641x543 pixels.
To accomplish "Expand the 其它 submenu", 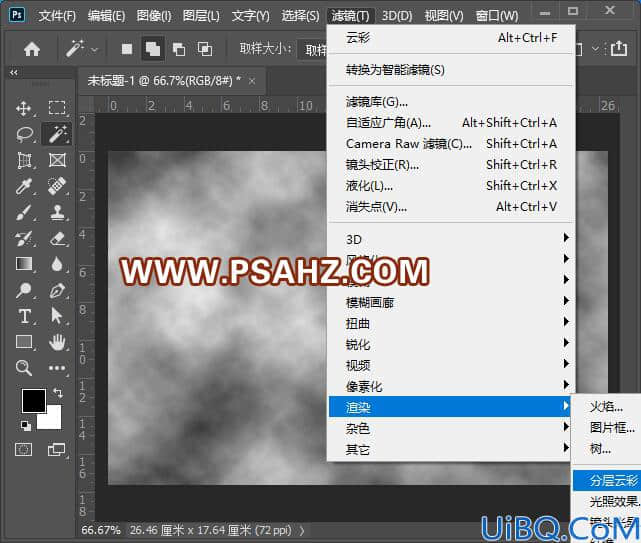I will [x=450, y=449].
